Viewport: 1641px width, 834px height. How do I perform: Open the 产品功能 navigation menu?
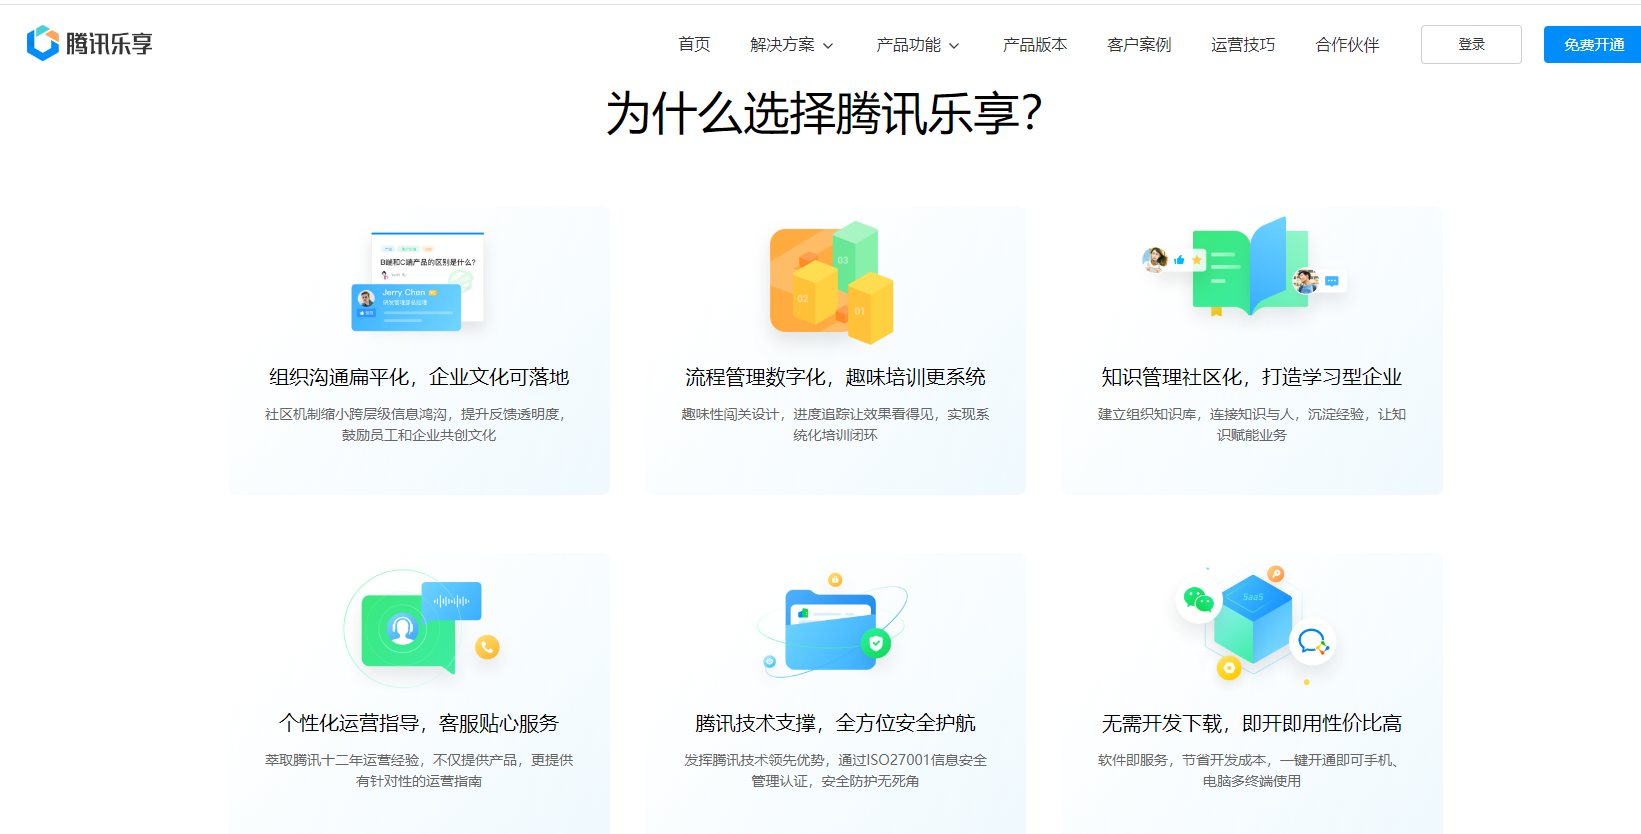pos(908,45)
